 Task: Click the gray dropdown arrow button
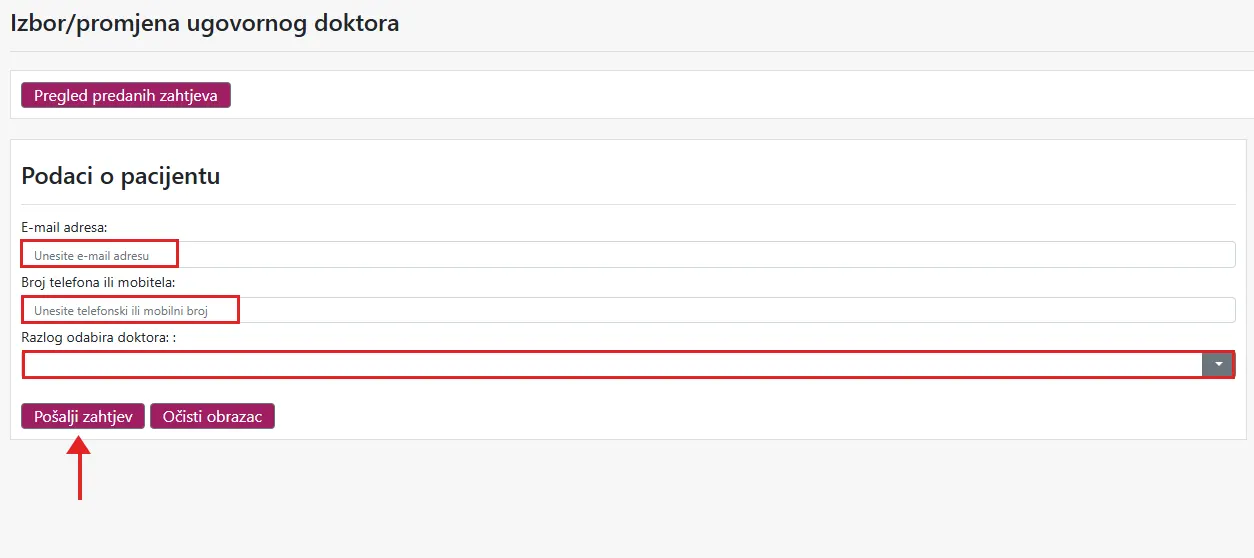[1217, 365]
